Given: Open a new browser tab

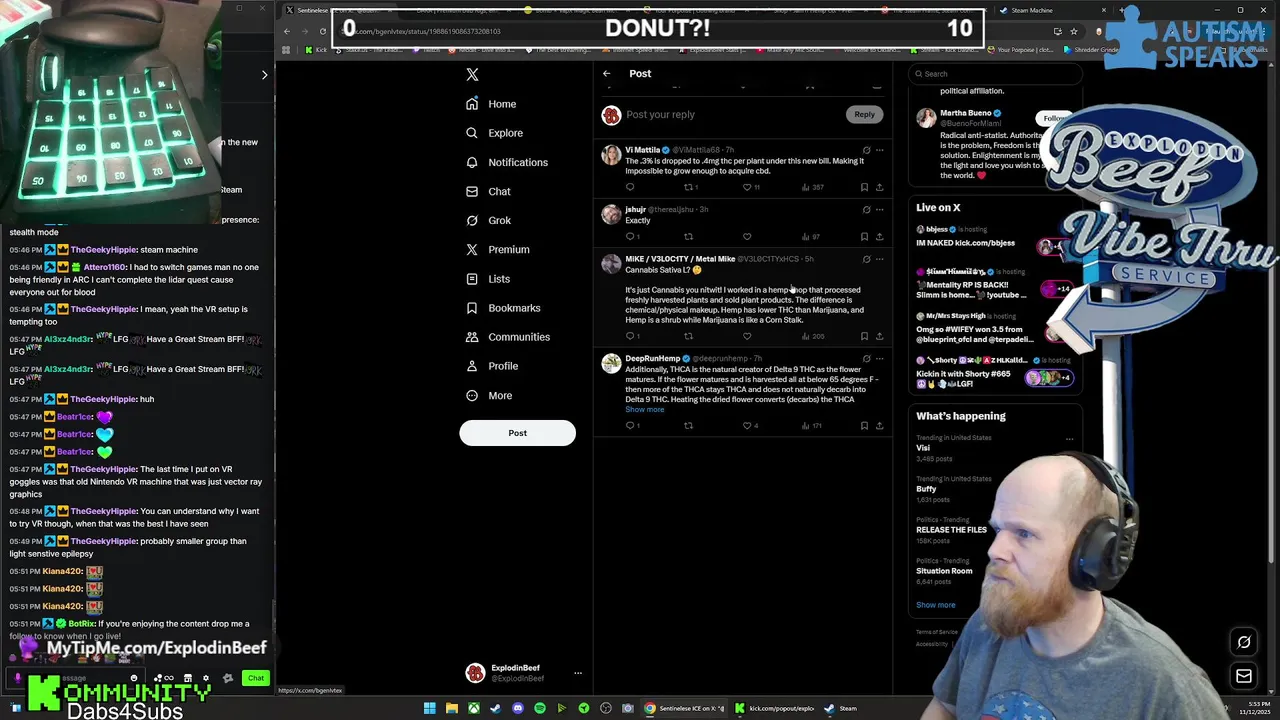Looking at the screenshot, I should [1121, 10].
